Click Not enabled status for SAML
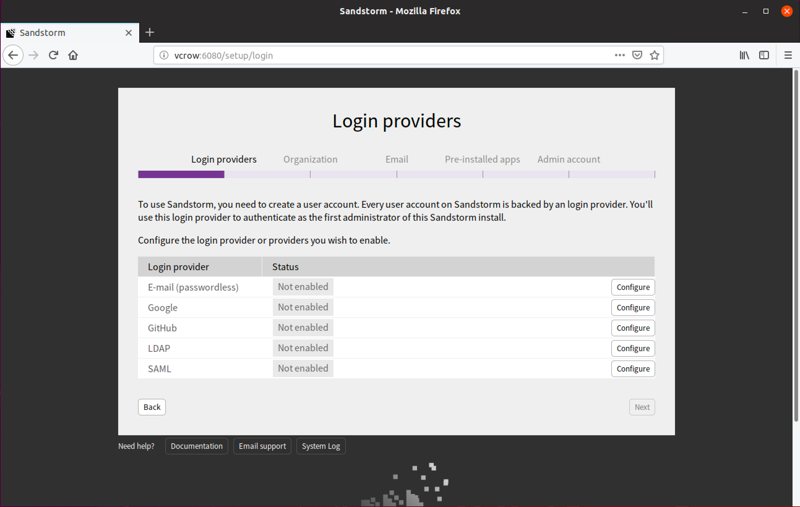 click(303, 368)
